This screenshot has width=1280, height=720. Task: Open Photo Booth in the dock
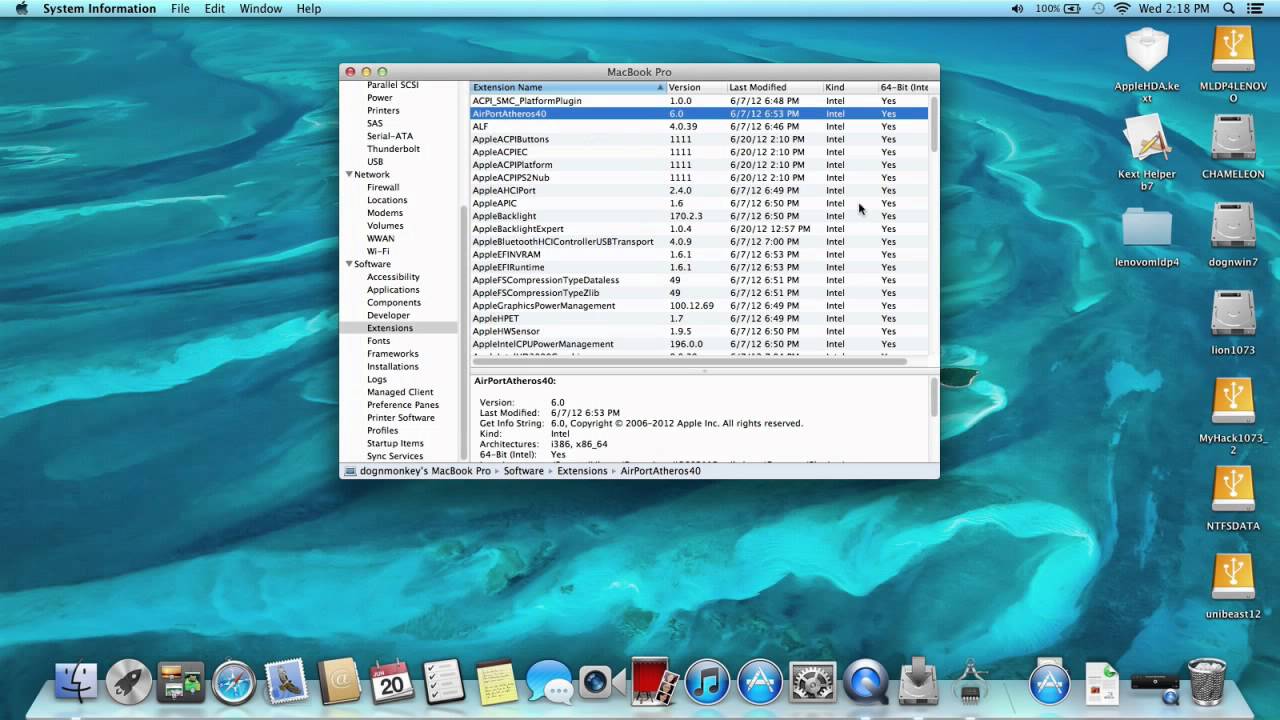coord(655,682)
